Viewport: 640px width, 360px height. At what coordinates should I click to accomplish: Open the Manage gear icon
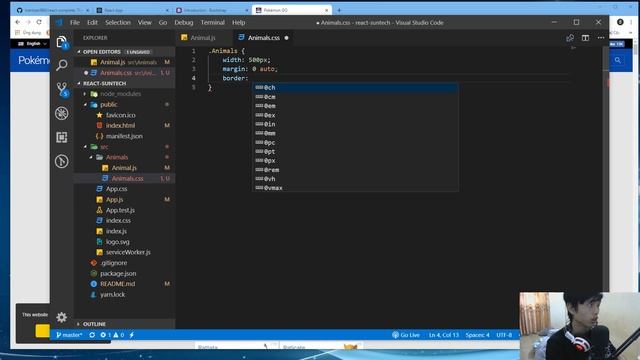coord(62,317)
